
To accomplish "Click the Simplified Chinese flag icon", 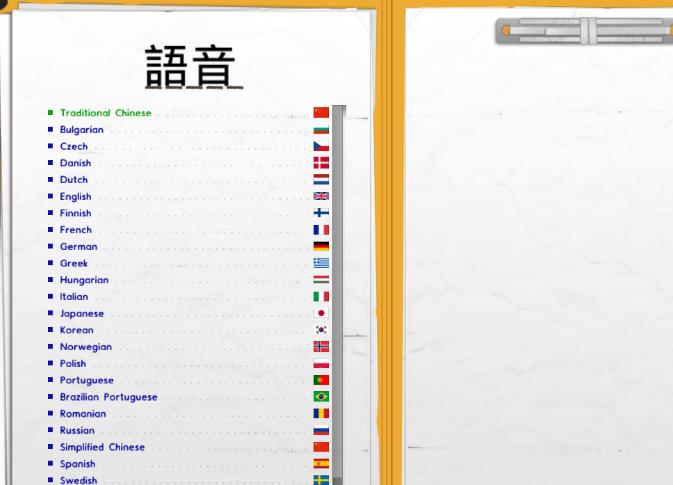I will [321, 447].
